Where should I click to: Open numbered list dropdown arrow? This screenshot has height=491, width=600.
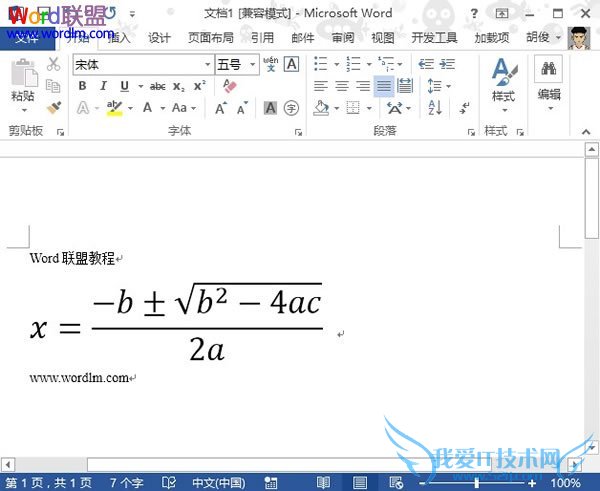click(369, 64)
